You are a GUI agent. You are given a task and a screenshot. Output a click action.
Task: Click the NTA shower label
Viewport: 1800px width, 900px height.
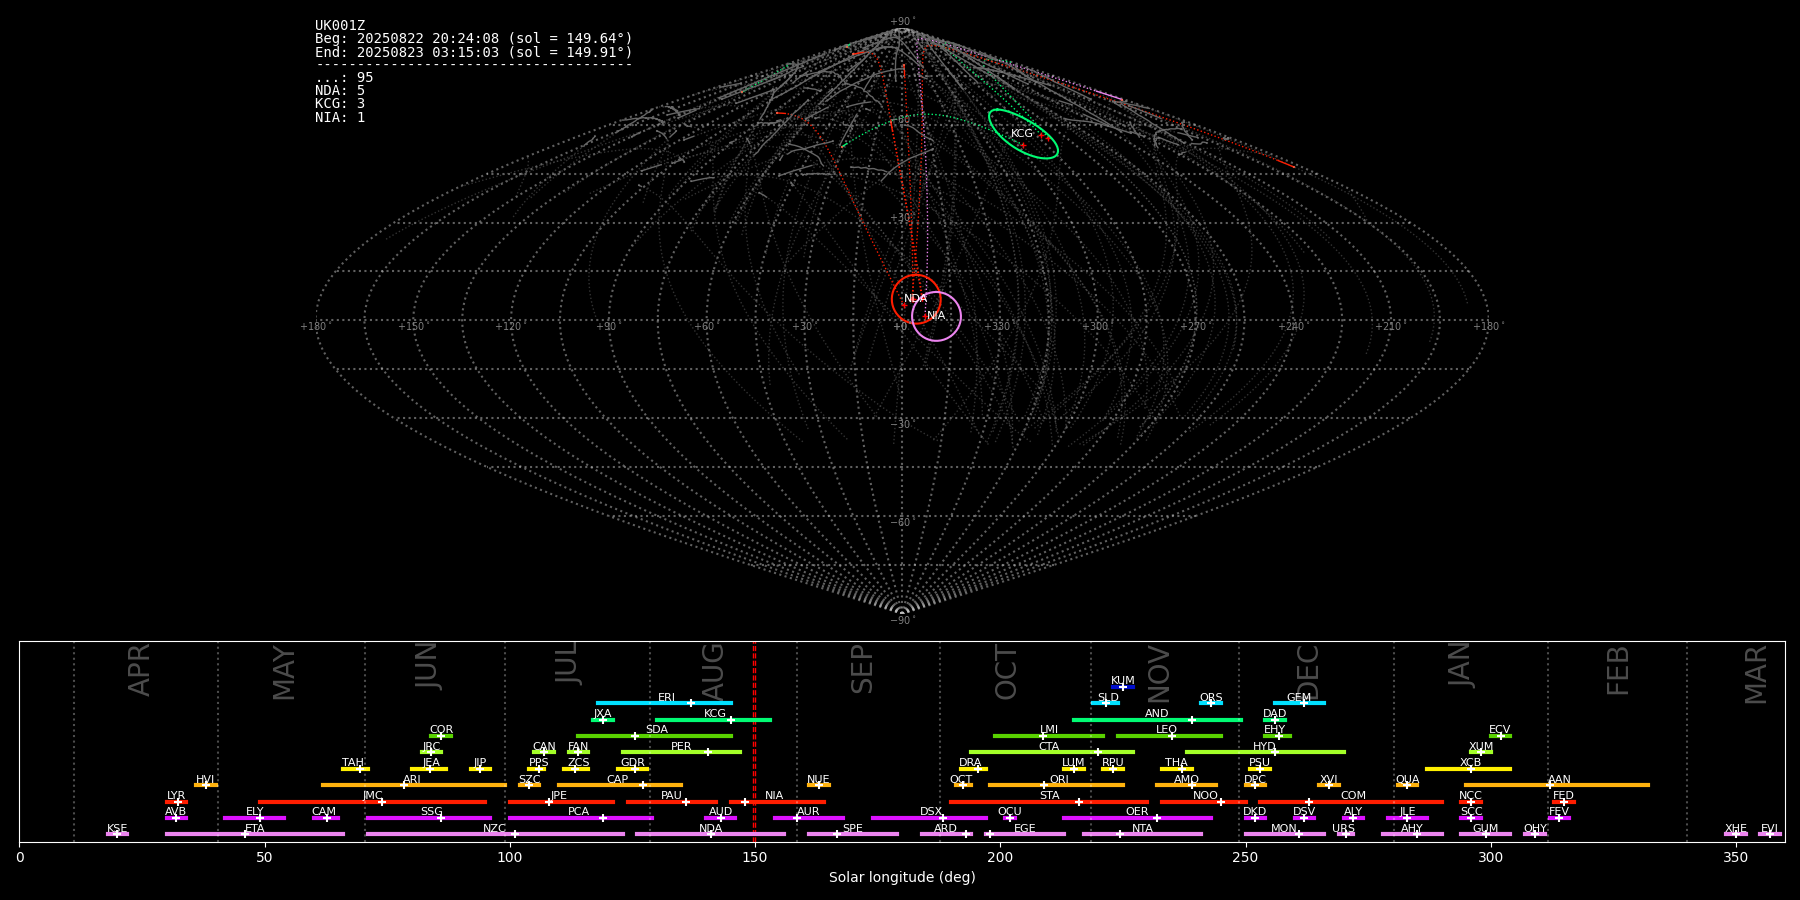1142,829
